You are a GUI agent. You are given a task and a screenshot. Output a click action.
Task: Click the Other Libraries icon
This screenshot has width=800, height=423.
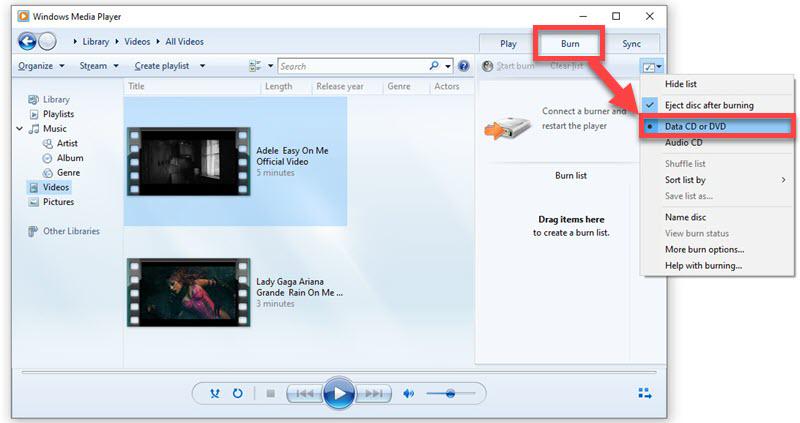[x=33, y=232]
